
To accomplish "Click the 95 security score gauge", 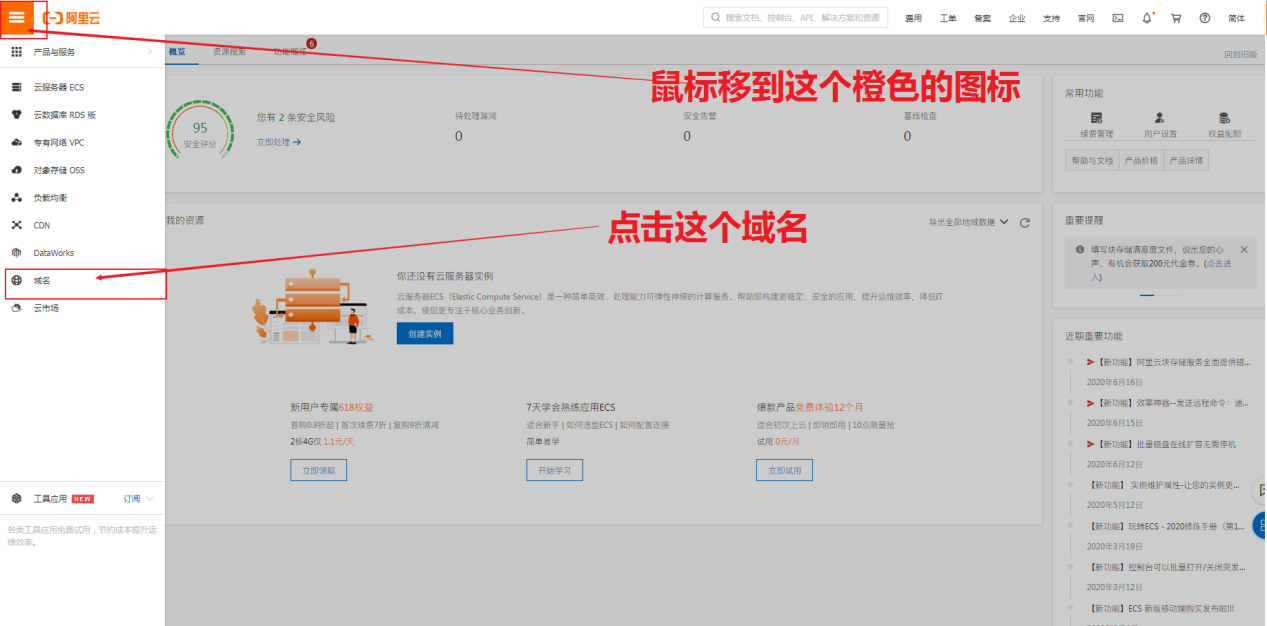I will pyautogui.click(x=200, y=129).
